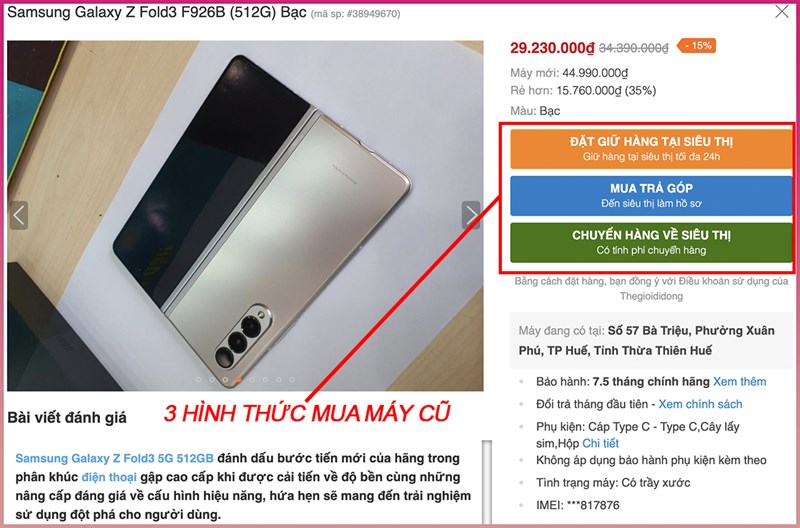Show the next product photo

[x=471, y=215]
